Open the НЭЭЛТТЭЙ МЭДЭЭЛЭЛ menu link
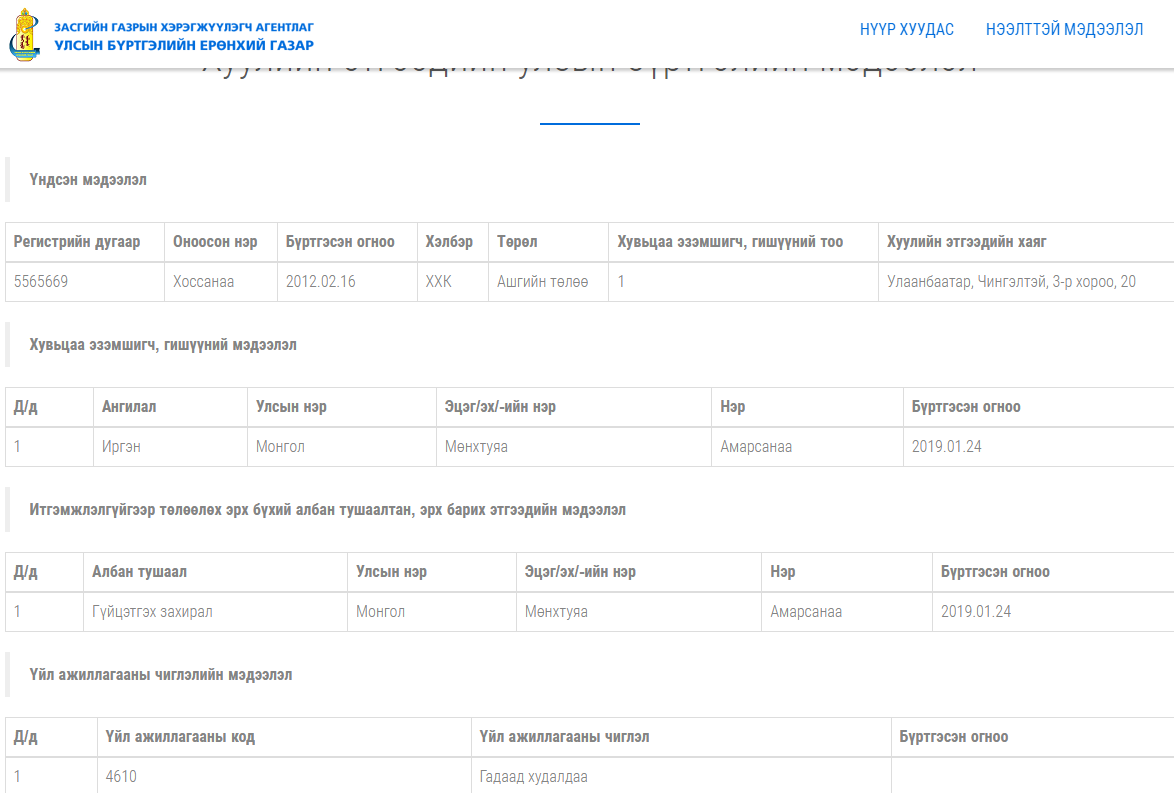 1064,30
